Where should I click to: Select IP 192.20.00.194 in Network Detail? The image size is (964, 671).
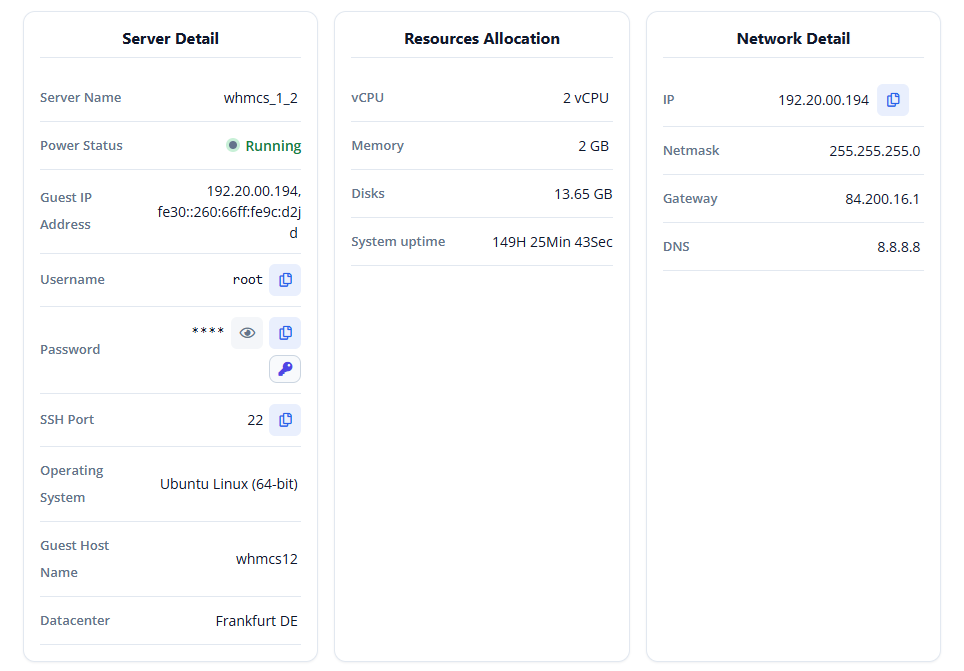point(824,100)
